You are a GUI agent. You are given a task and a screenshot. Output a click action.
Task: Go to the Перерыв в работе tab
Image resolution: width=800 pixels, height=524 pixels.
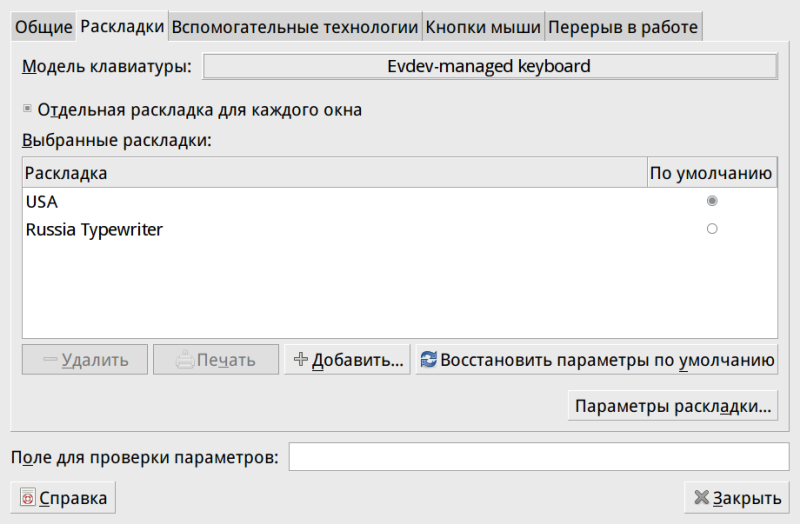(x=623, y=27)
